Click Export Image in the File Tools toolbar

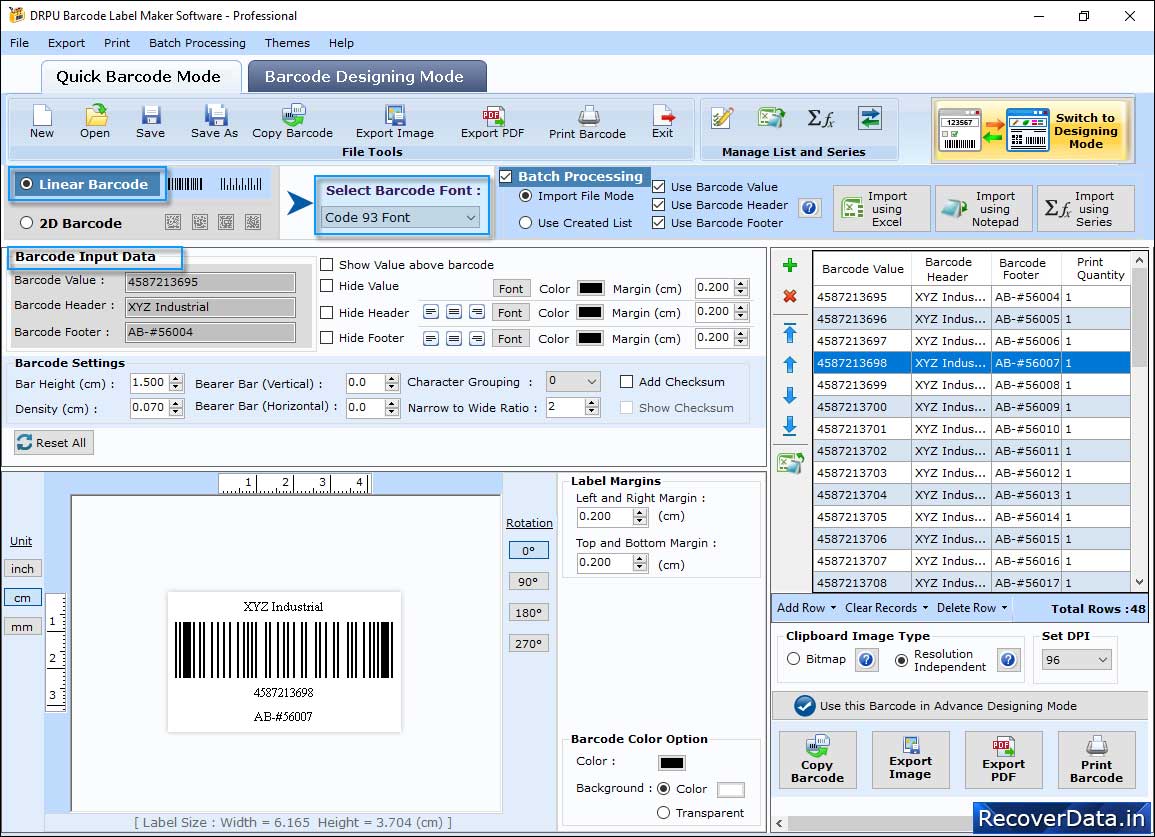(395, 122)
